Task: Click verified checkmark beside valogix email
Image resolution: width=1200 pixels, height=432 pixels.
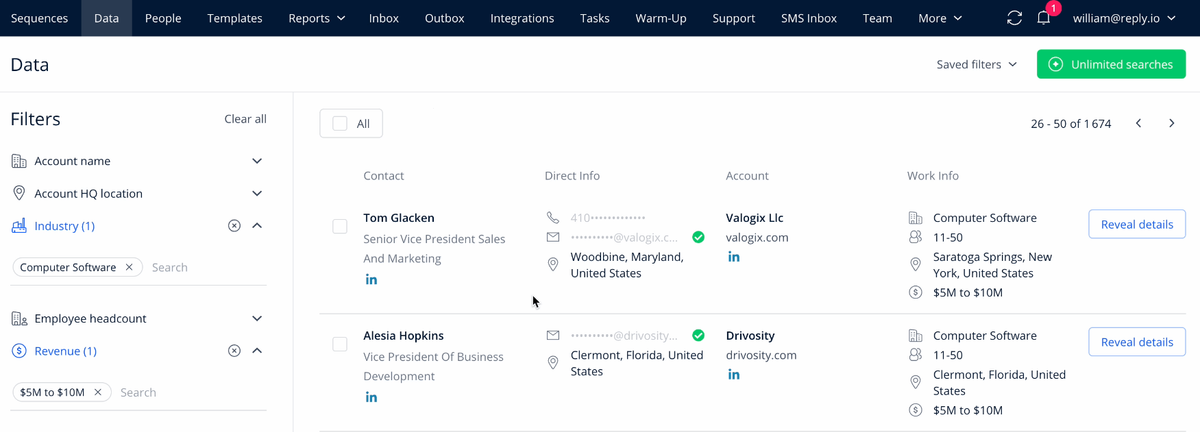Action: click(698, 238)
